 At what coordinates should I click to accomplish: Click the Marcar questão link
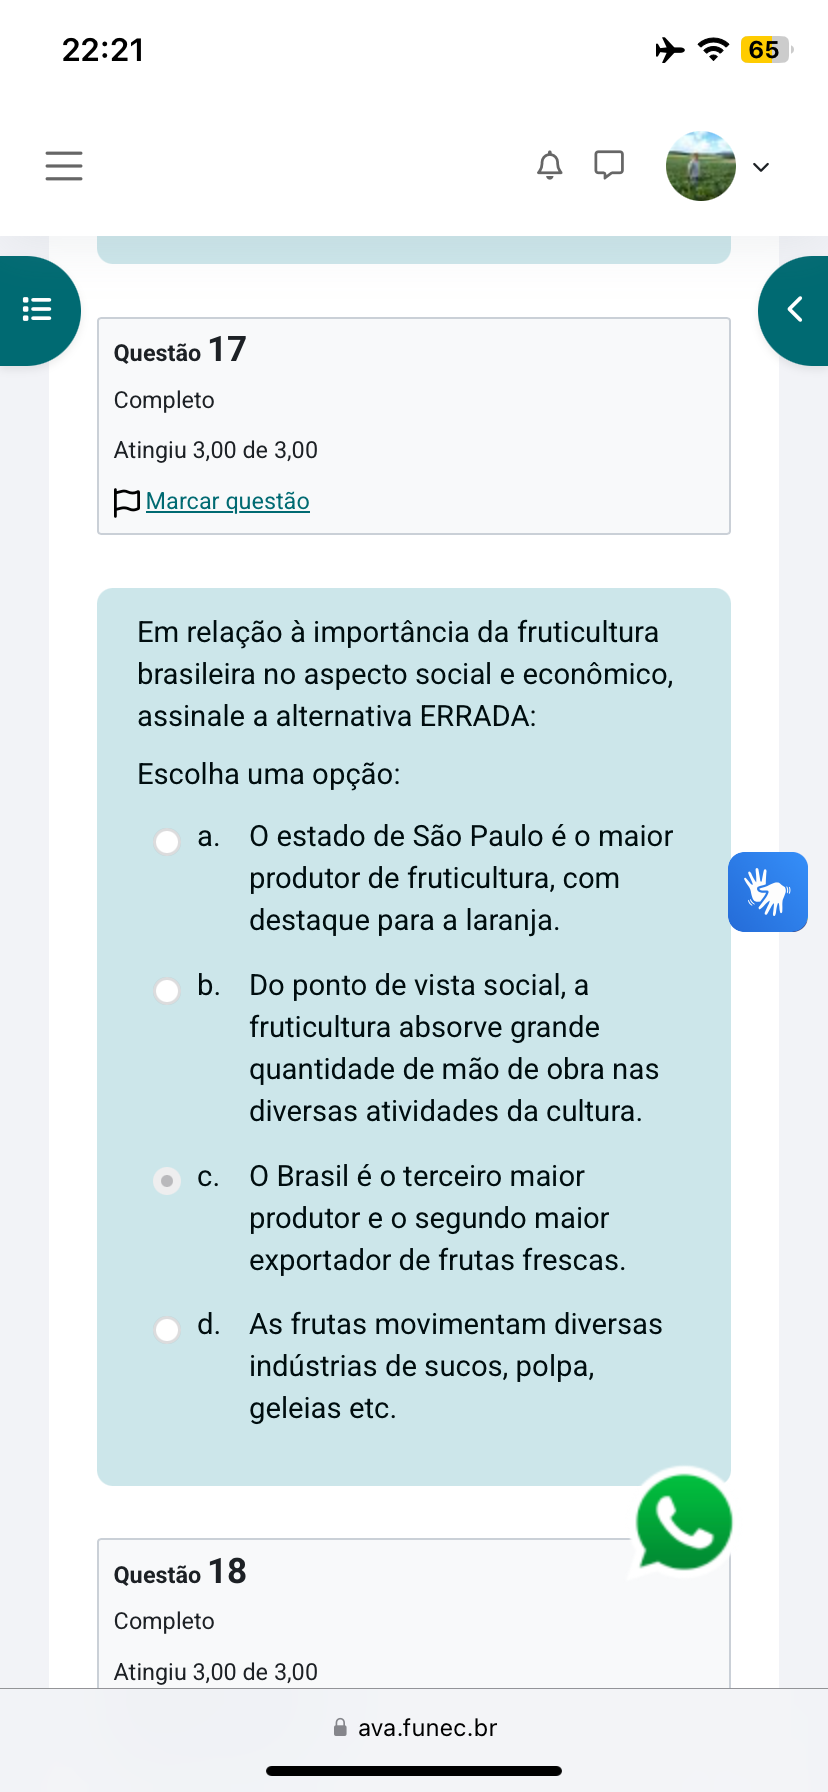pyautogui.click(x=228, y=501)
